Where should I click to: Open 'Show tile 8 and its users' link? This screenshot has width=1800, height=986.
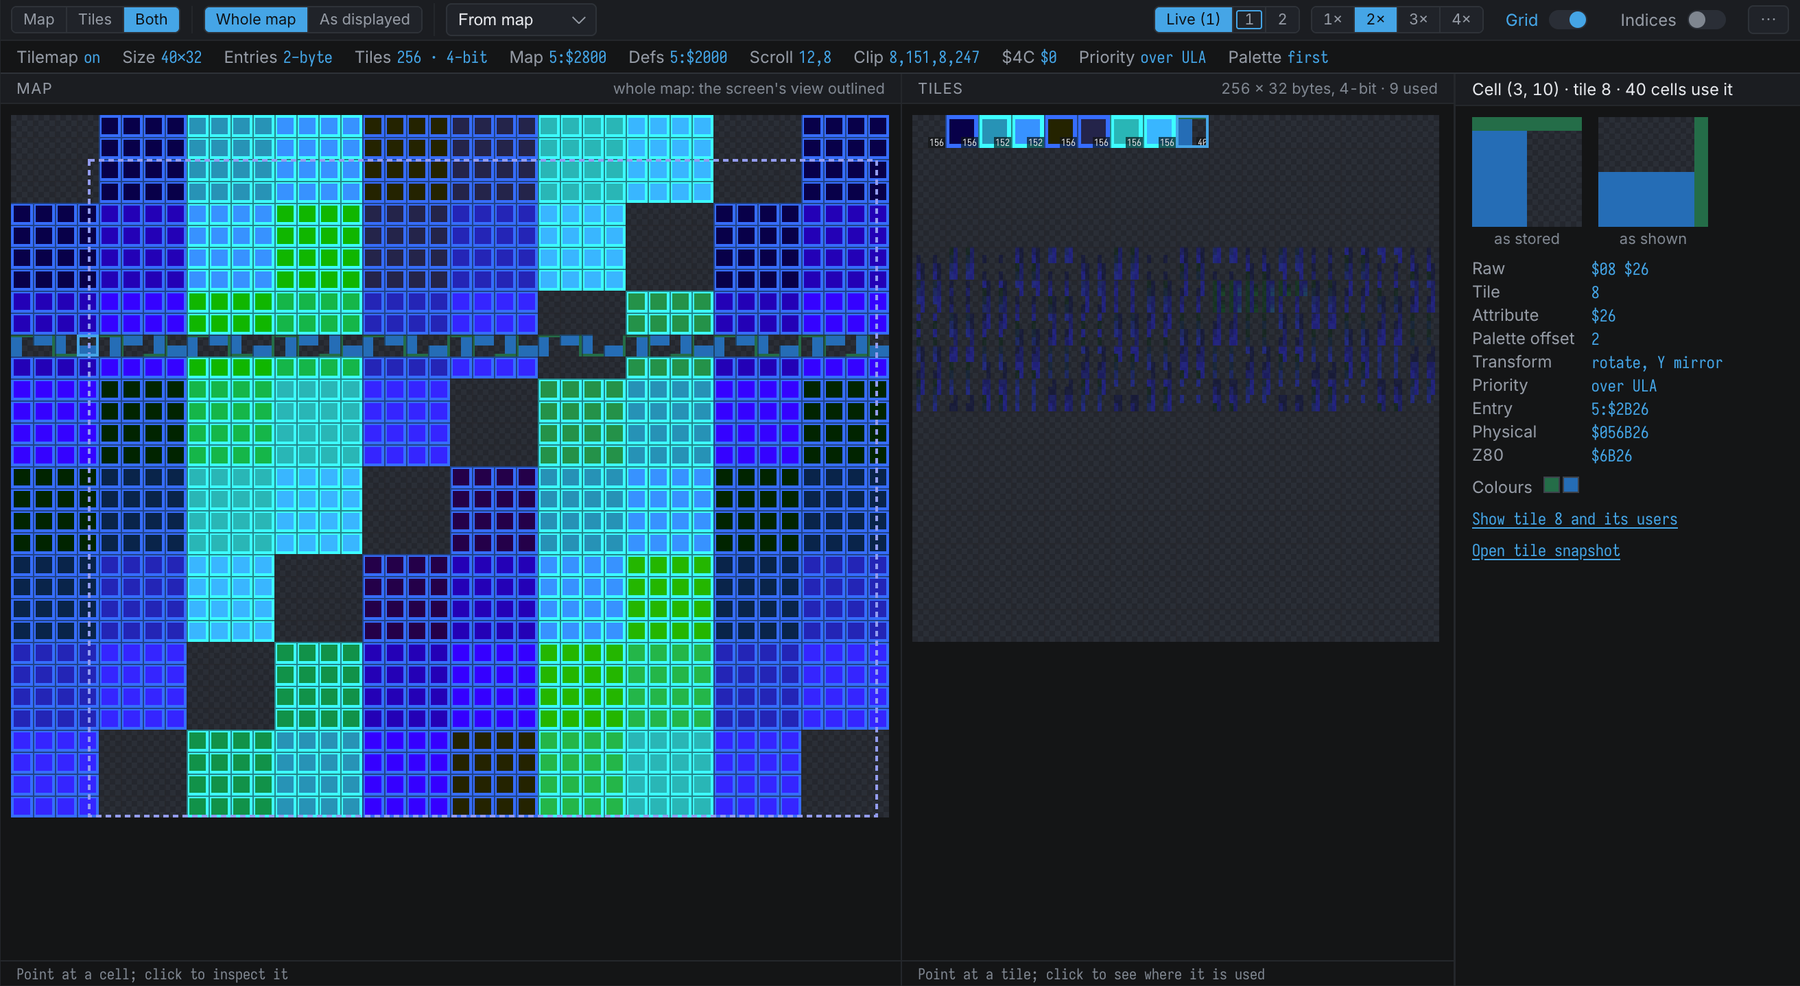(x=1575, y=519)
